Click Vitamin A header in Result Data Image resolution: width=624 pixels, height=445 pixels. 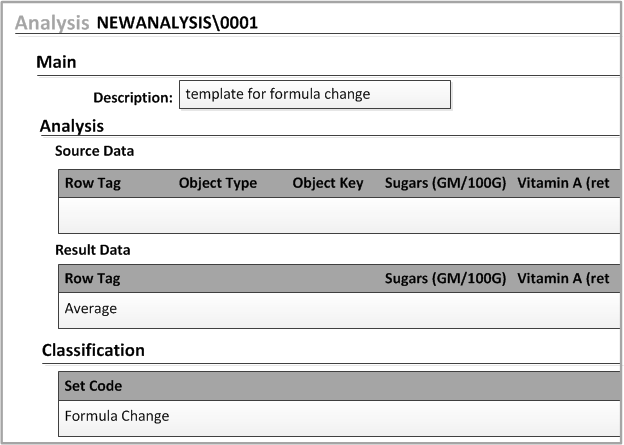tap(563, 279)
